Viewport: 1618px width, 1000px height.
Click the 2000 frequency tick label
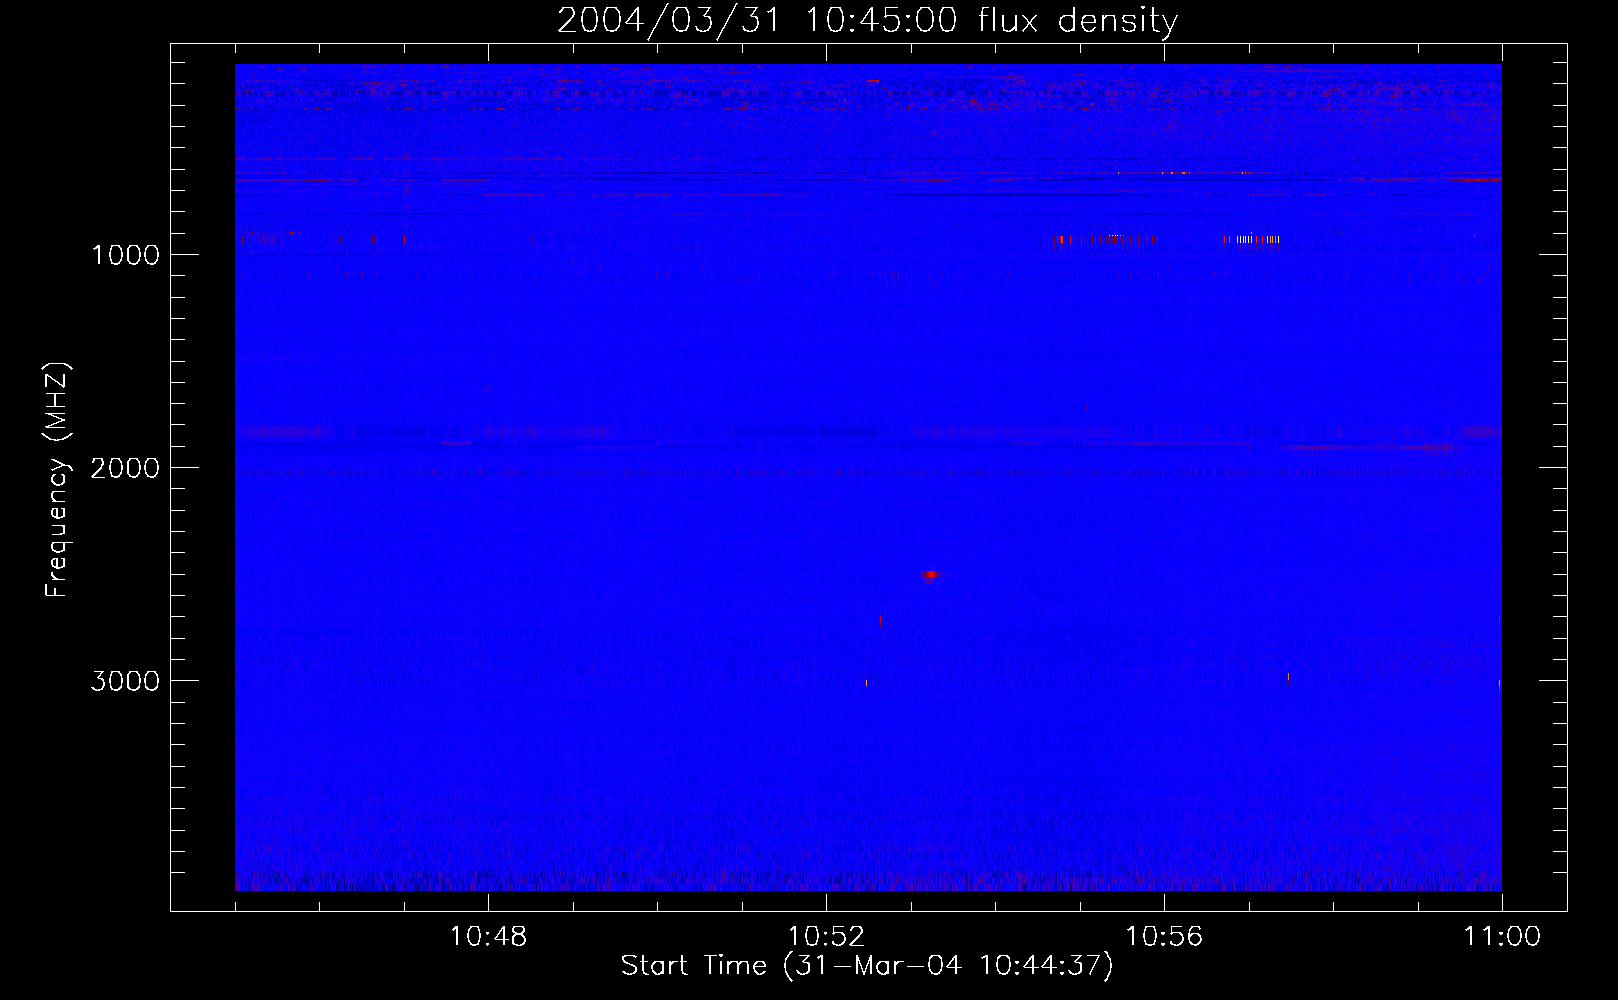[125, 468]
